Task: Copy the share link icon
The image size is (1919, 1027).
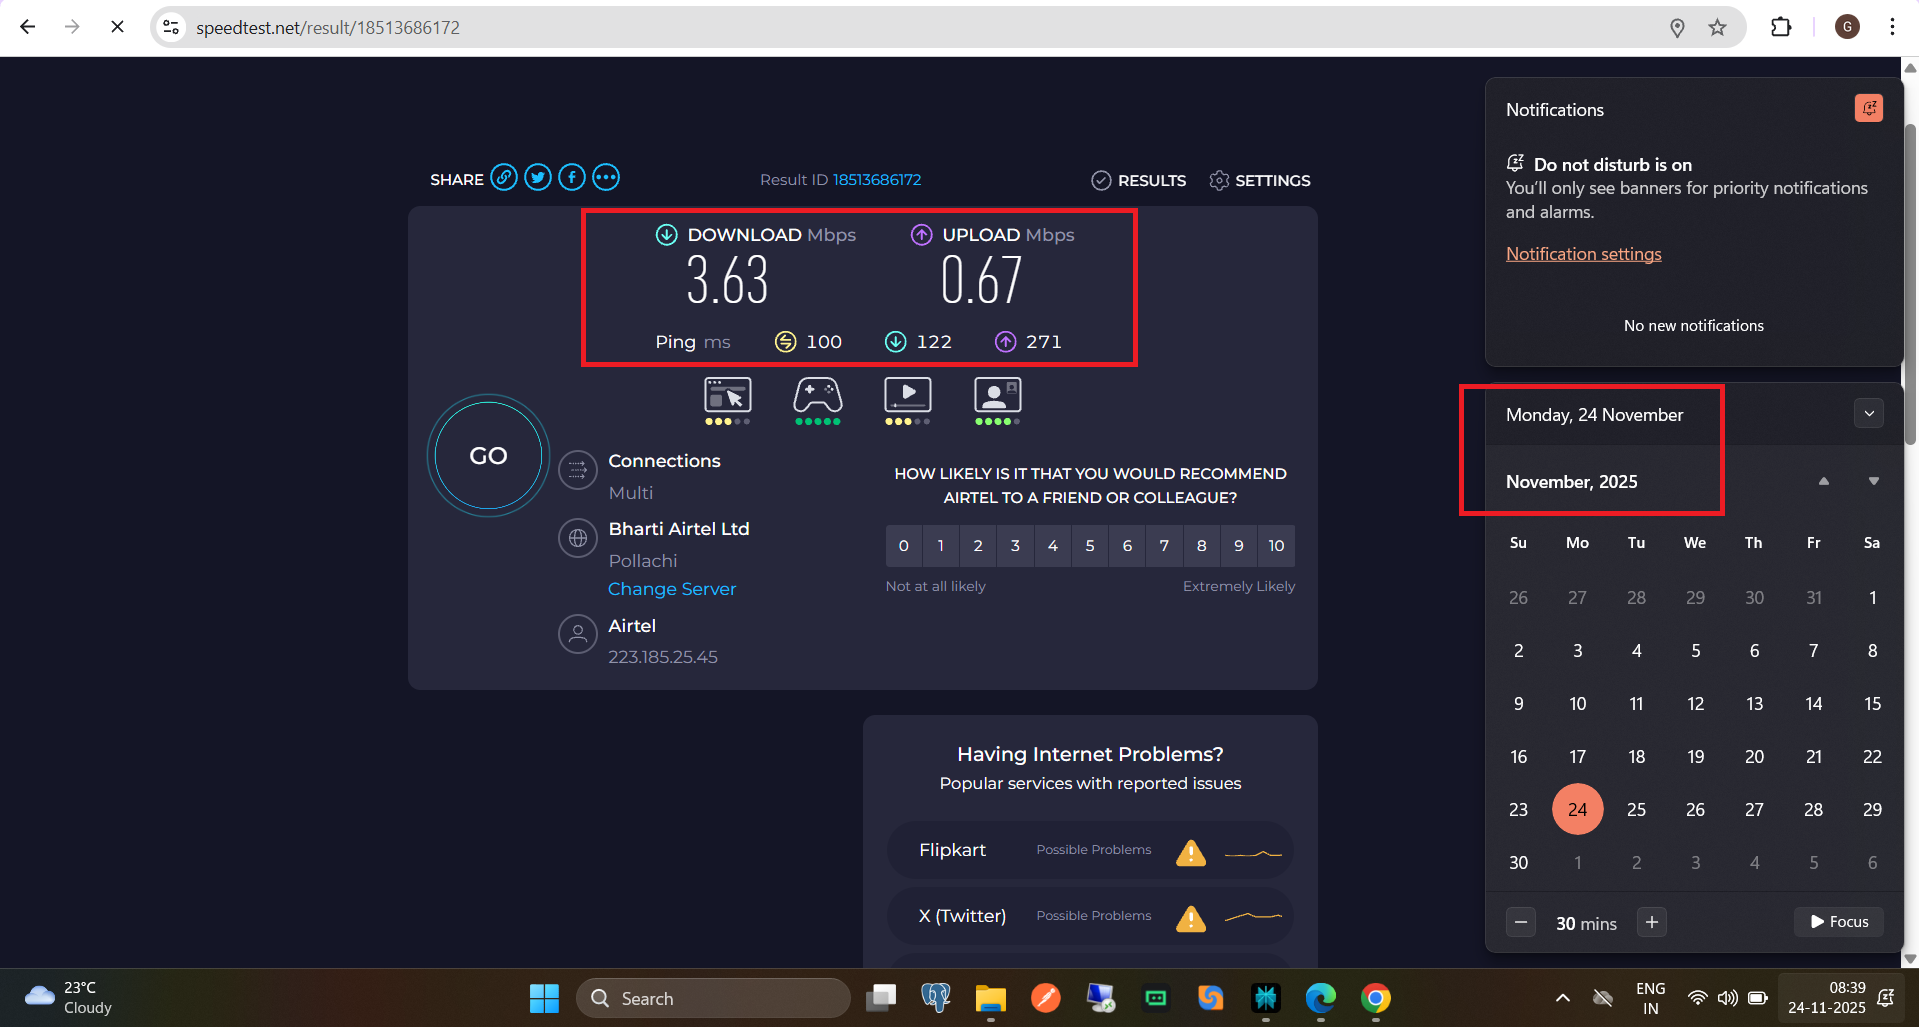Action: (x=504, y=178)
